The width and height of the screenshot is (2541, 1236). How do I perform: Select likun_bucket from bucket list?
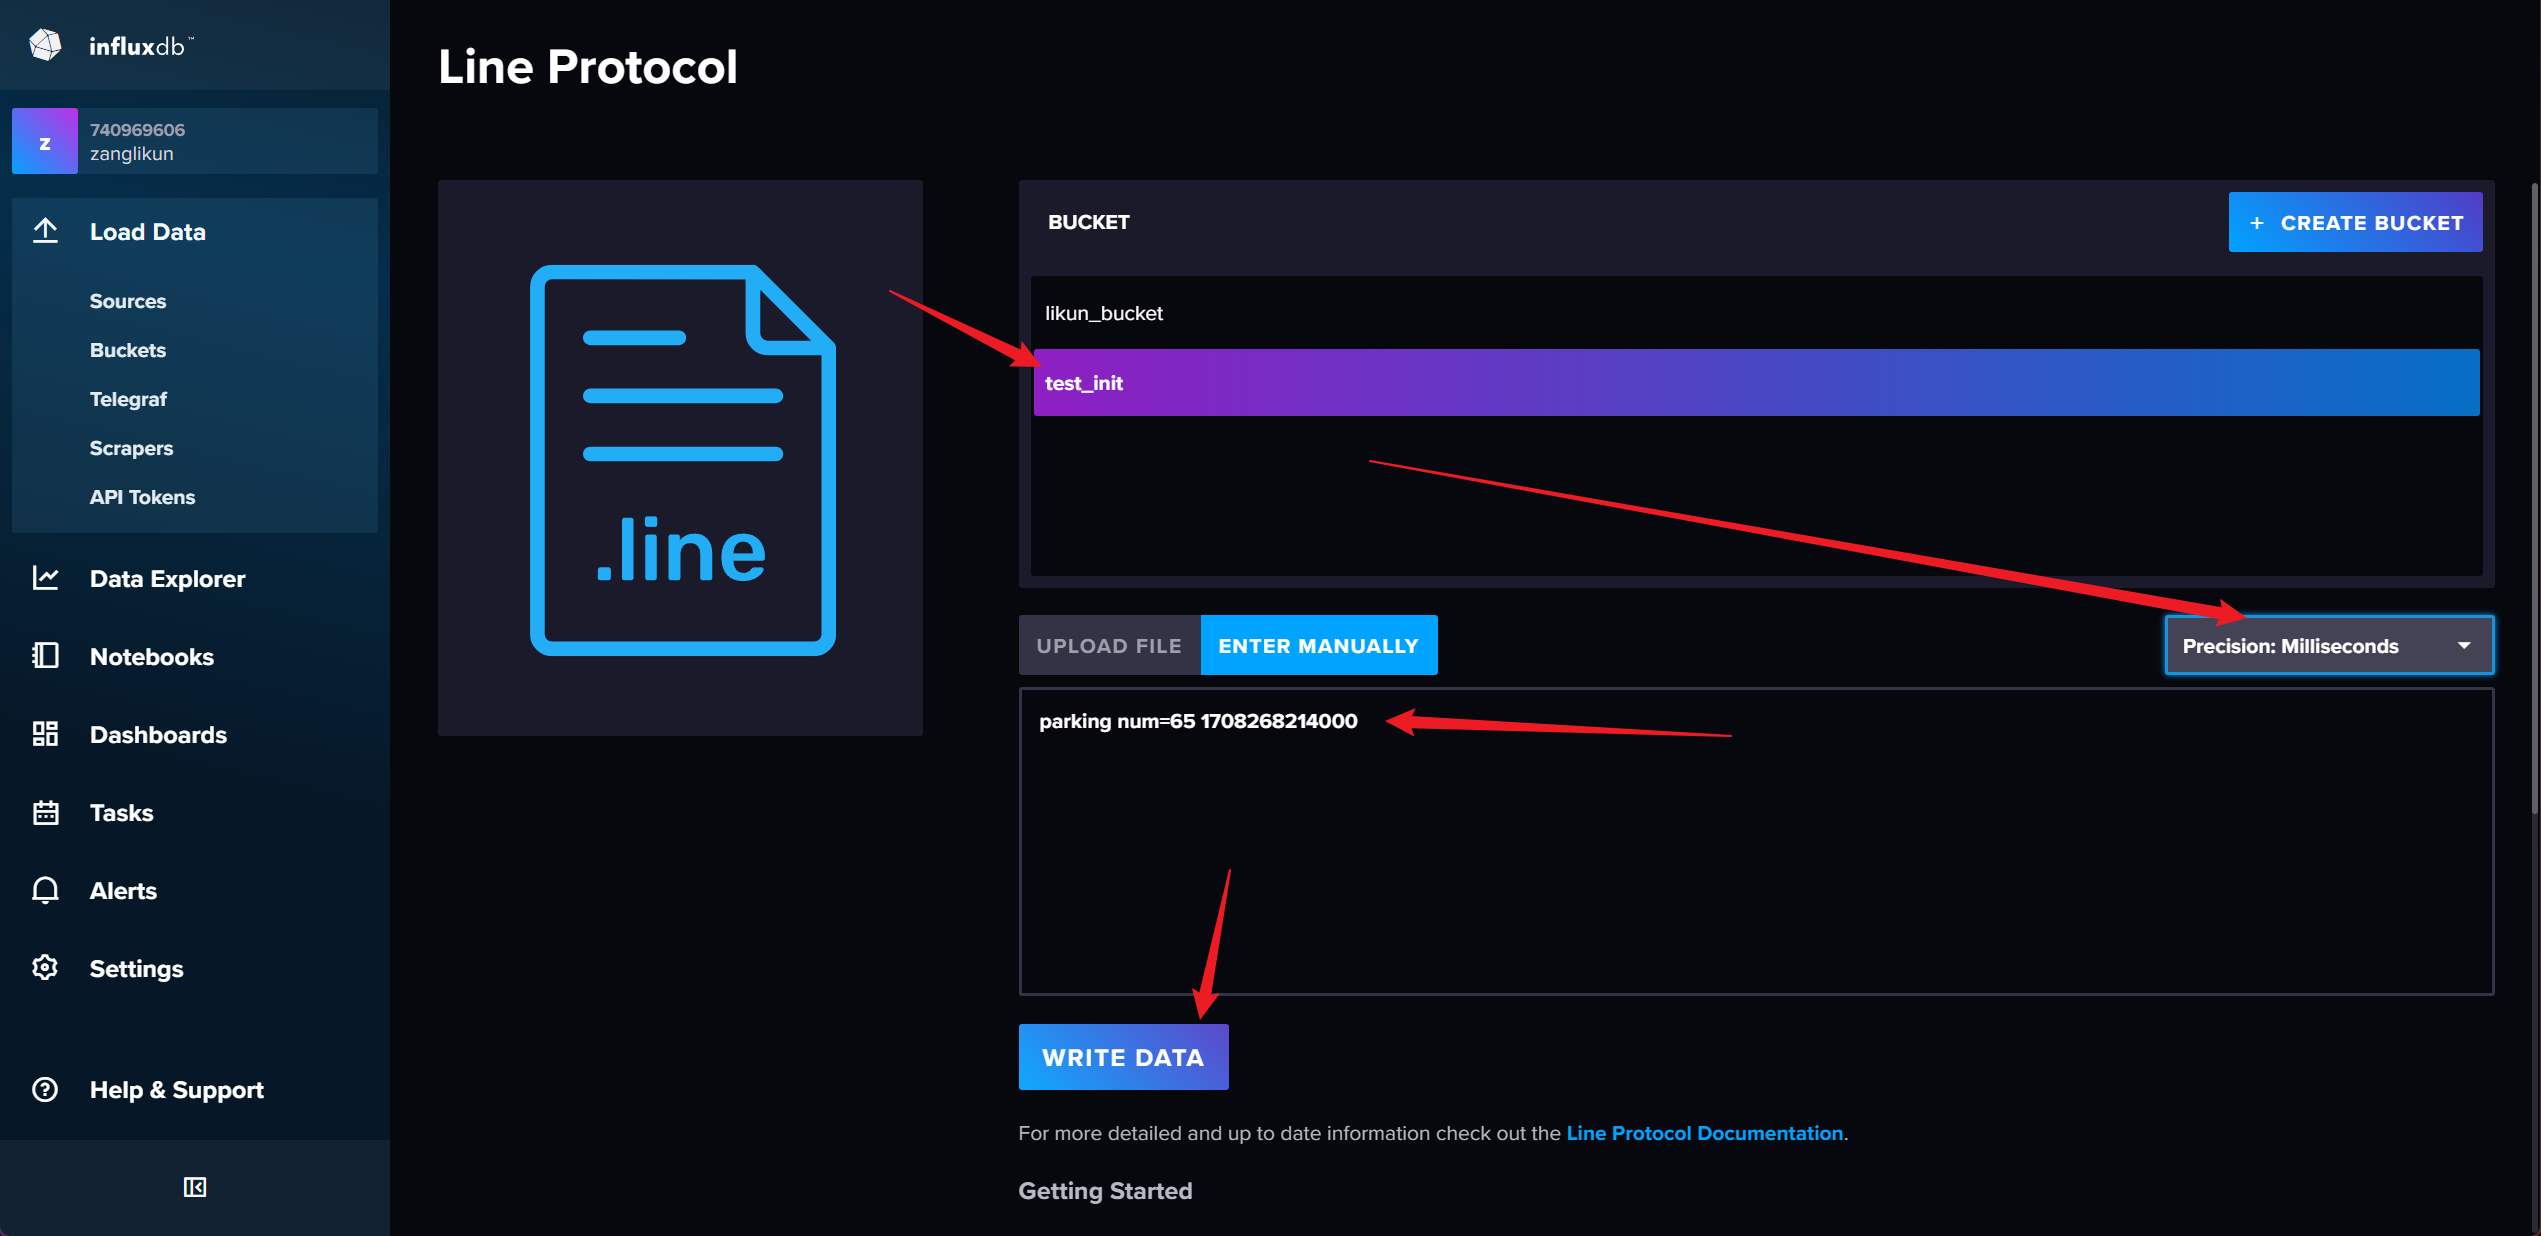coord(1104,313)
